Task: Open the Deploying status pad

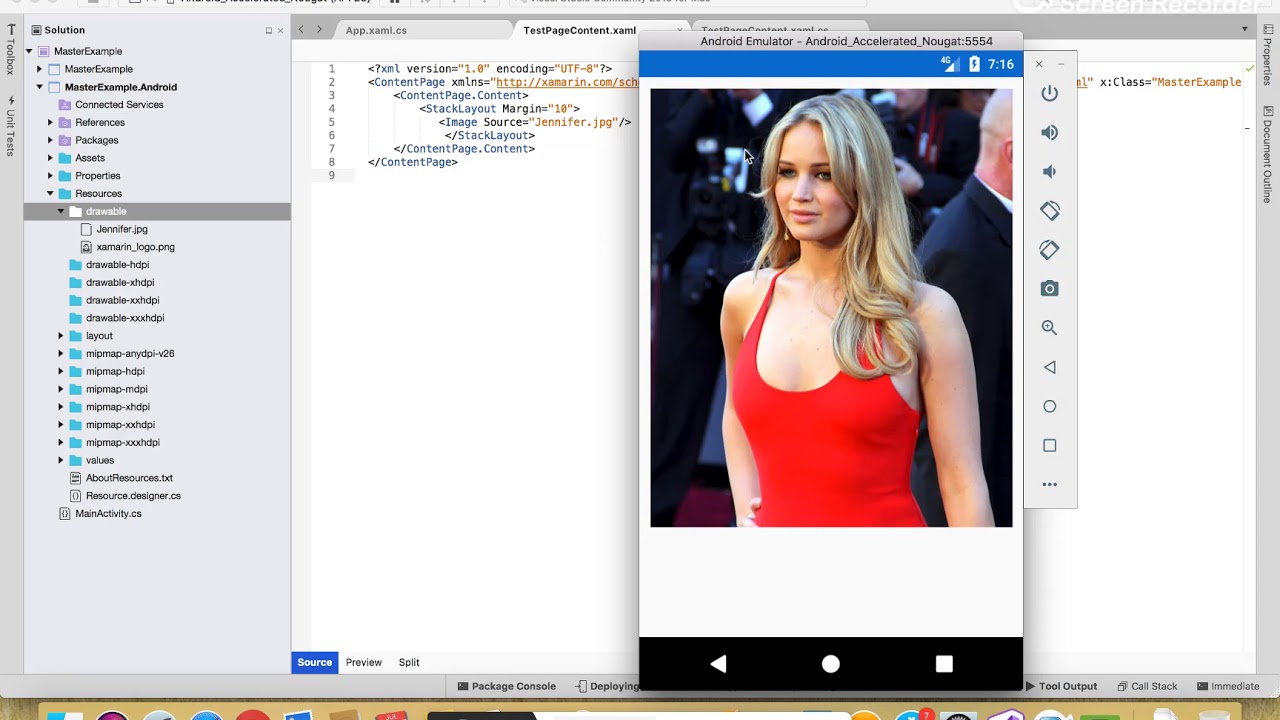Action: coord(608,686)
